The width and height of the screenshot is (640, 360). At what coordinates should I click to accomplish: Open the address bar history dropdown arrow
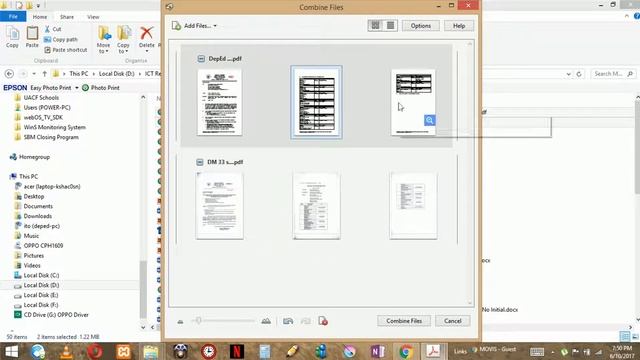(x=569, y=74)
